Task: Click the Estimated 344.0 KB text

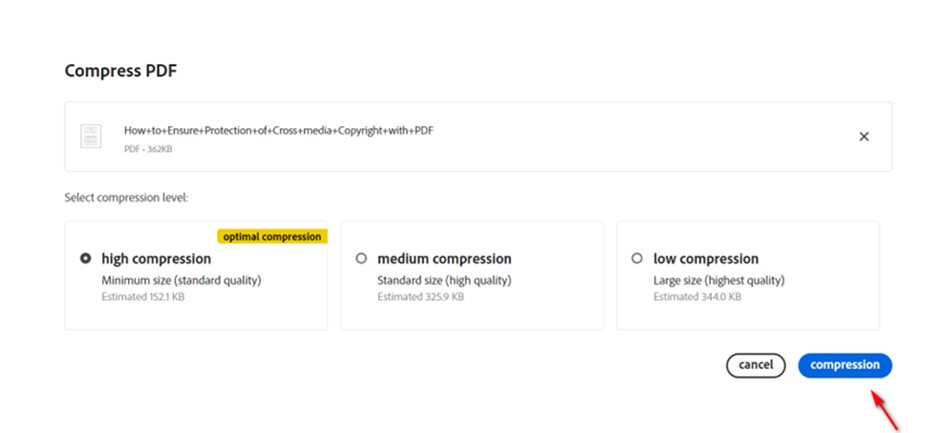Action: [697, 297]
